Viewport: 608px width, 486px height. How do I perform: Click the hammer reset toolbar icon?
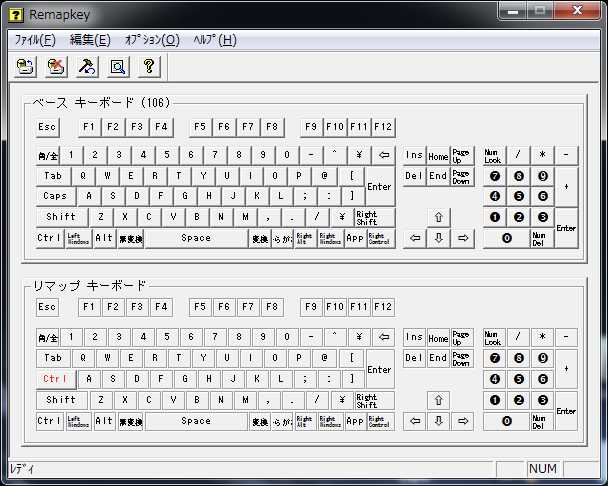point(87,66)
